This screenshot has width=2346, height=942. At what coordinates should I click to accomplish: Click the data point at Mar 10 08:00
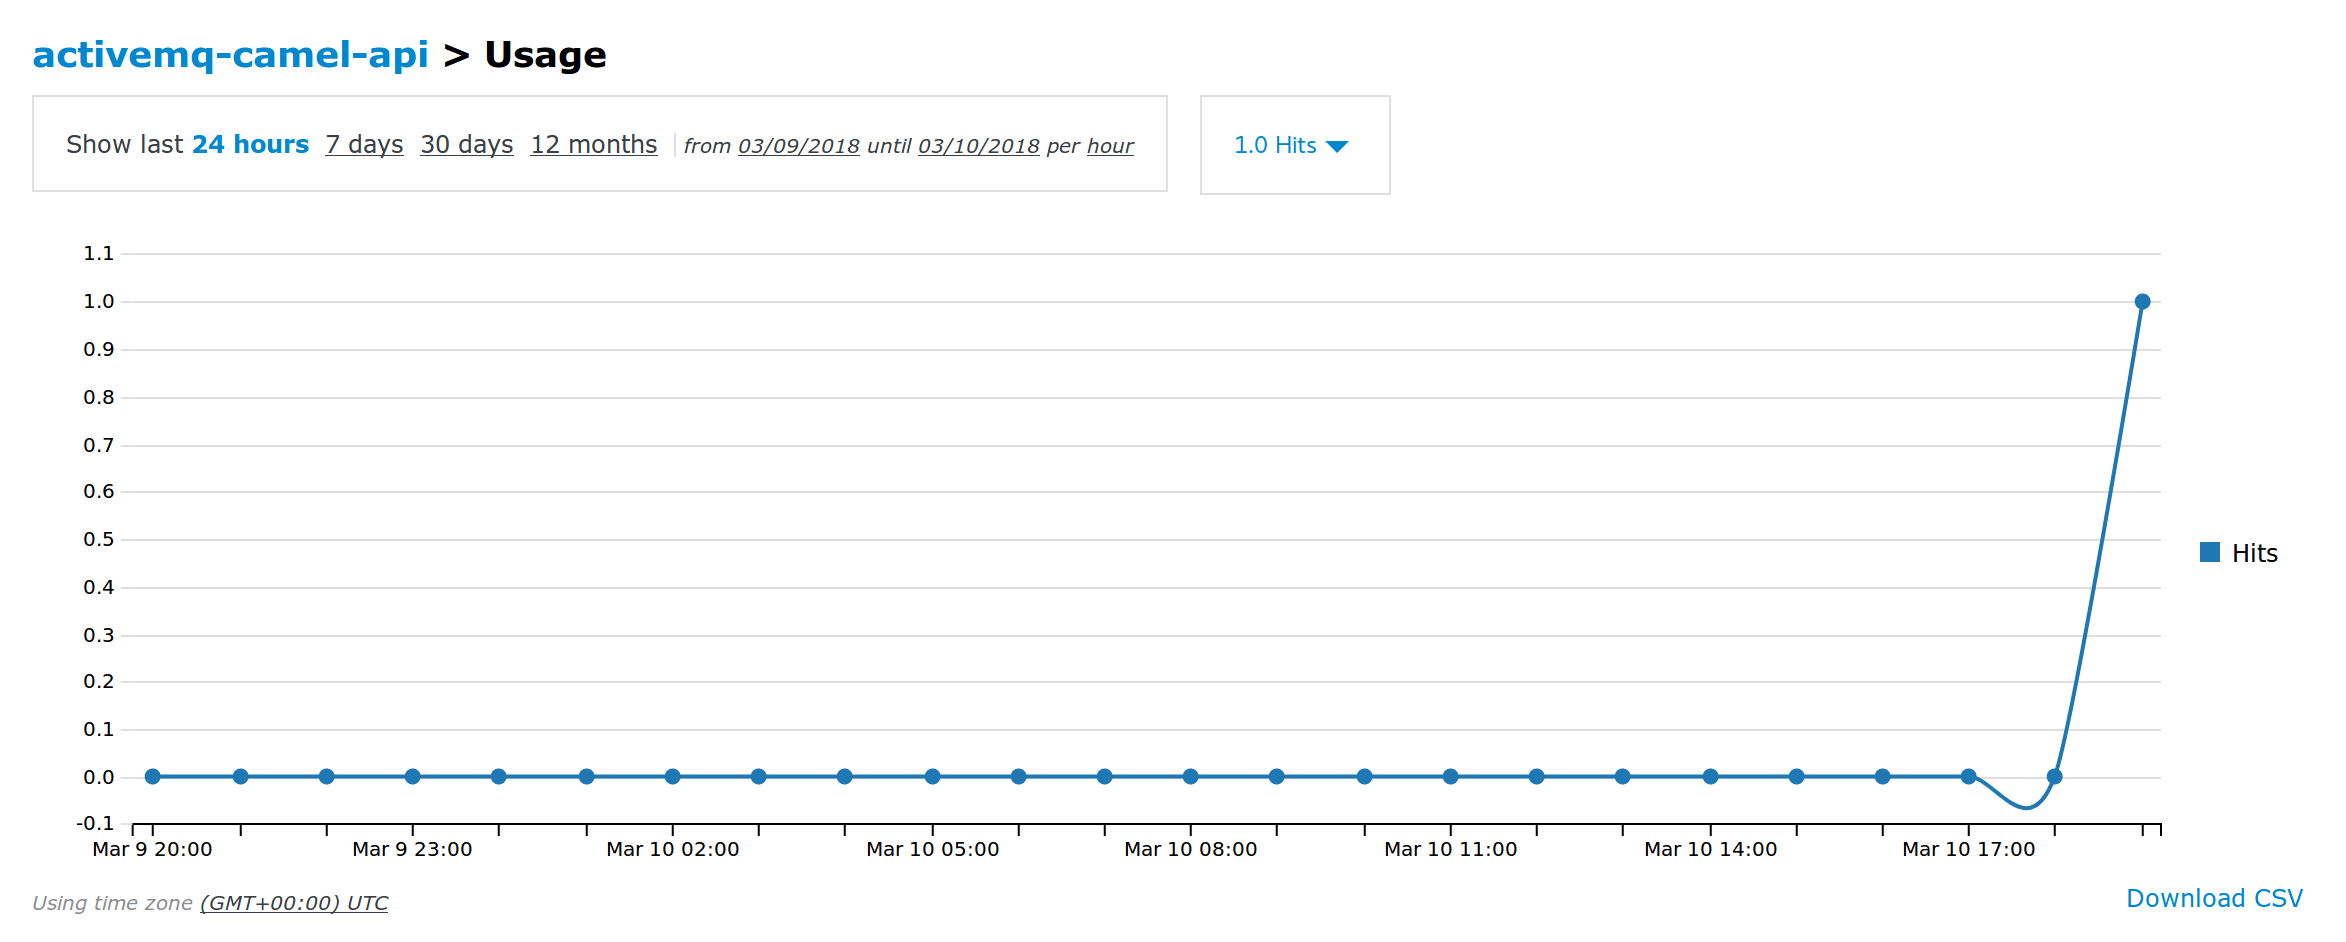1190,777
